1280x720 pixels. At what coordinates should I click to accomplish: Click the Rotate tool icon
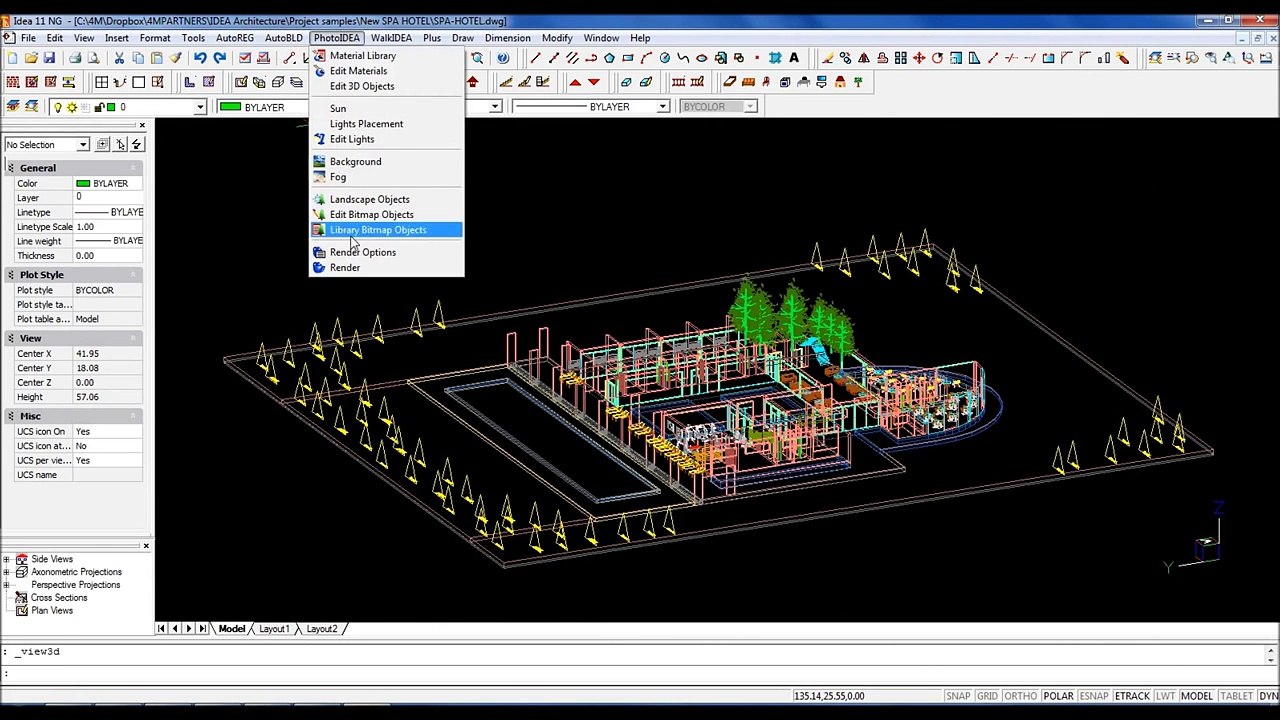tap(937, 58)
